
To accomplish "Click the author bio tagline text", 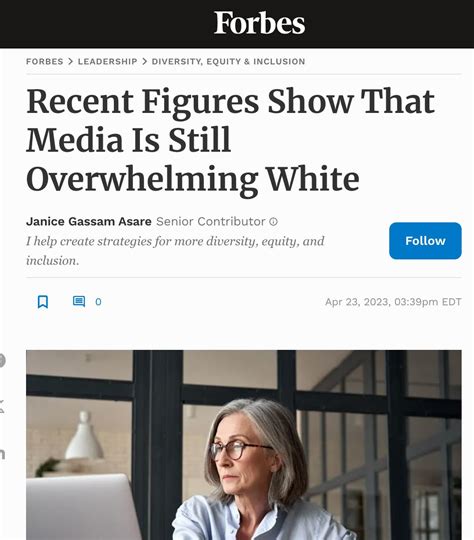I will pos(175,251).
